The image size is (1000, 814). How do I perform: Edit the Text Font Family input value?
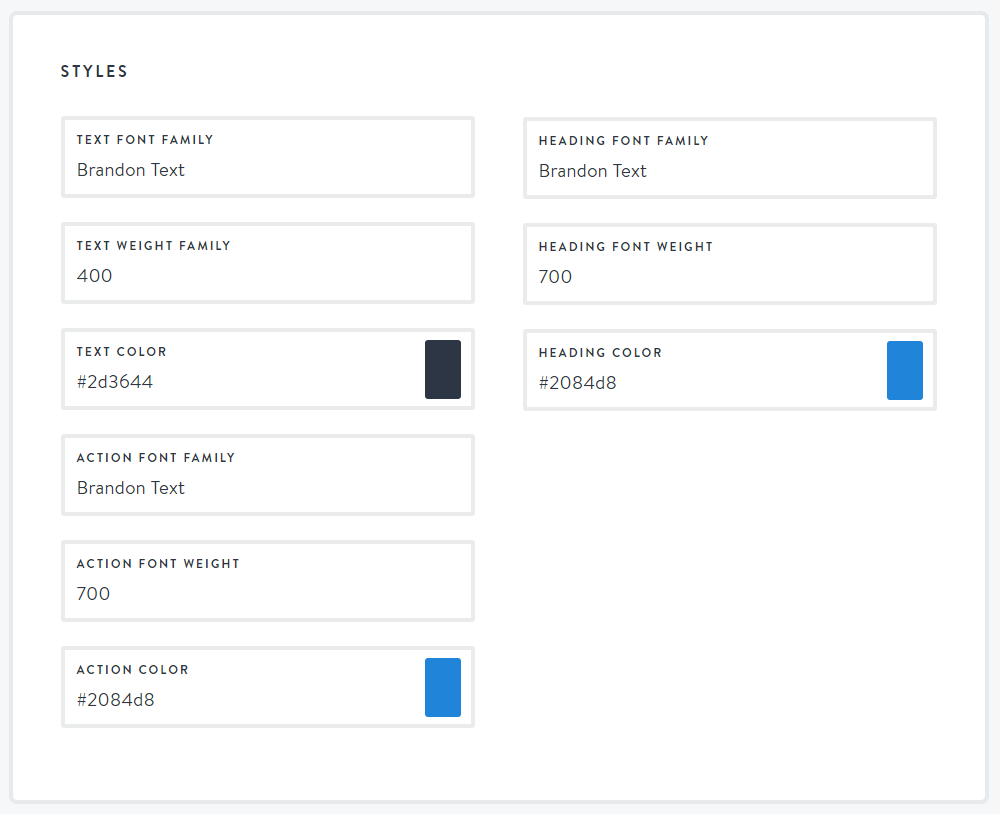click(131, 170)
